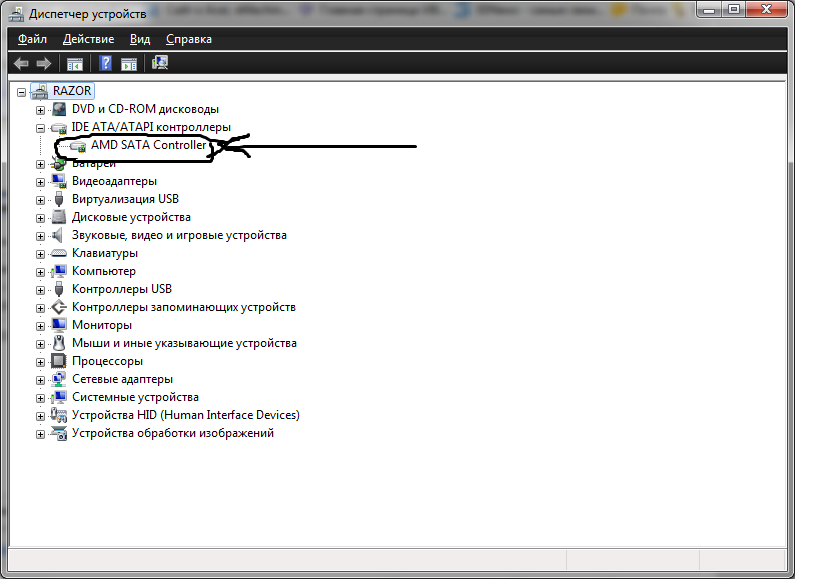
Task: Minimize the Диспетчер устройств window
Action: (709, 9)
